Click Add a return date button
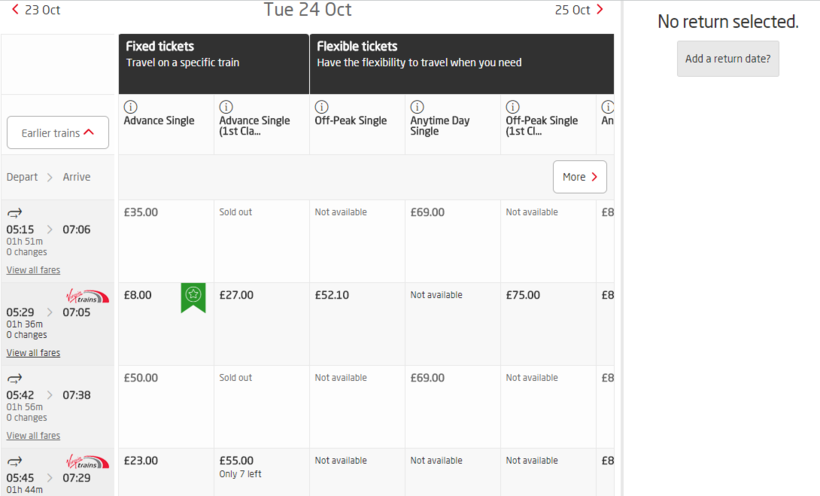Viewport: 820px width, 496px height. click(727, 59)
